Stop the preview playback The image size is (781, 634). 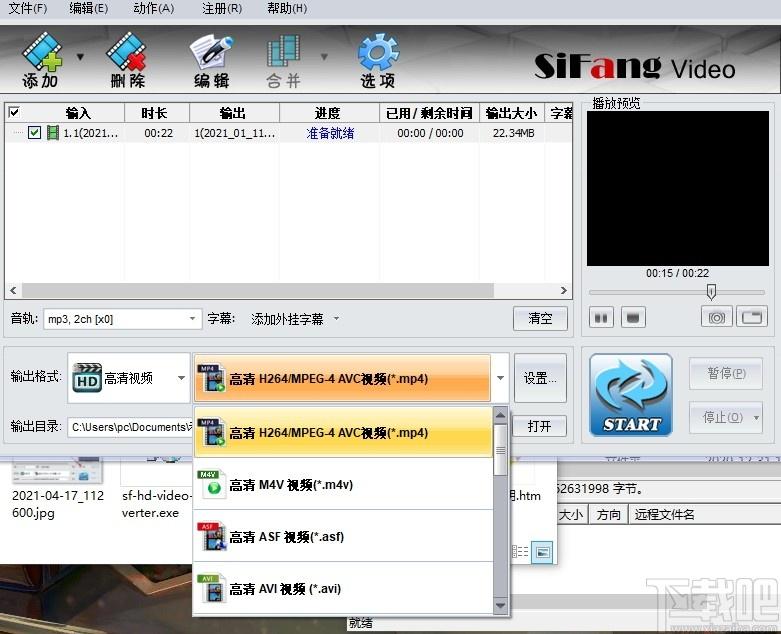tap(631, 318)
